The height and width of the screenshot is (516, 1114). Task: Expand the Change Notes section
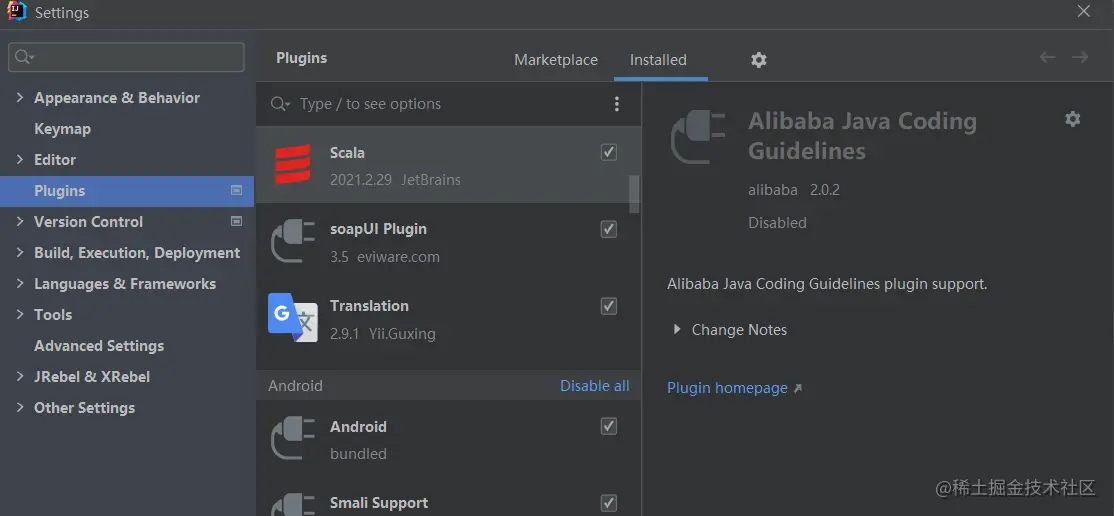tap(677, 330)
